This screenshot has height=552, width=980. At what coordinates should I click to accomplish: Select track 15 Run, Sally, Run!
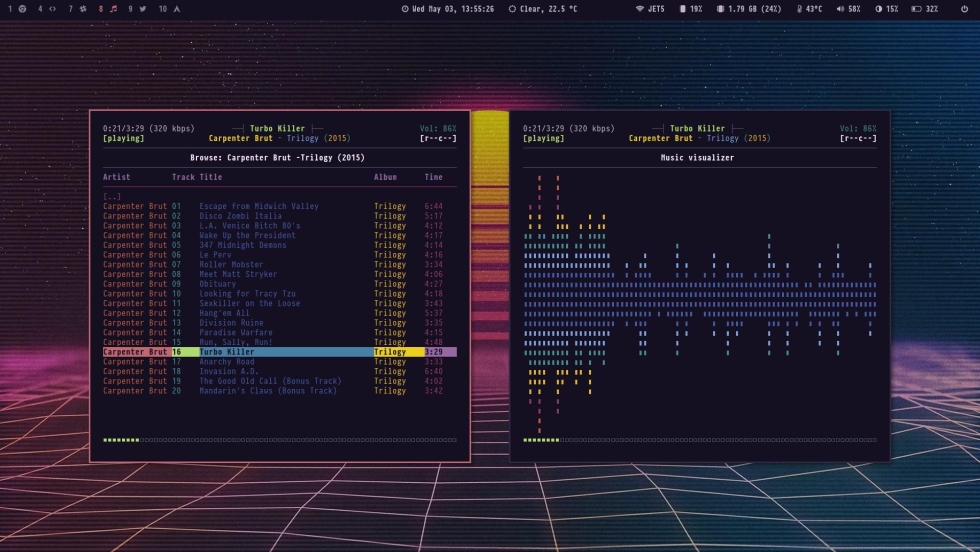[280, 342]
